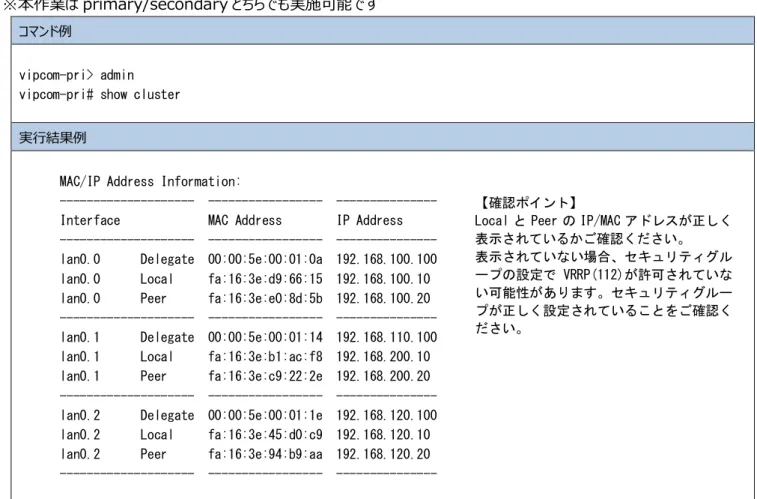Click the コマンド例 header text
757x499 pixels.
[x=45, y=31]
